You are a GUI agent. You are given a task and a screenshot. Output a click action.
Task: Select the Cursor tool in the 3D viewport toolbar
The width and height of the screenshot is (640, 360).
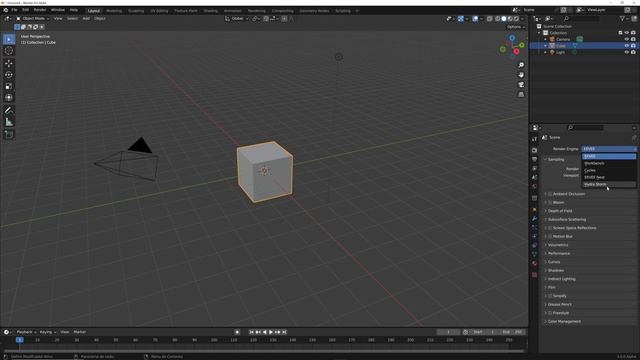[x=9, y=51]
